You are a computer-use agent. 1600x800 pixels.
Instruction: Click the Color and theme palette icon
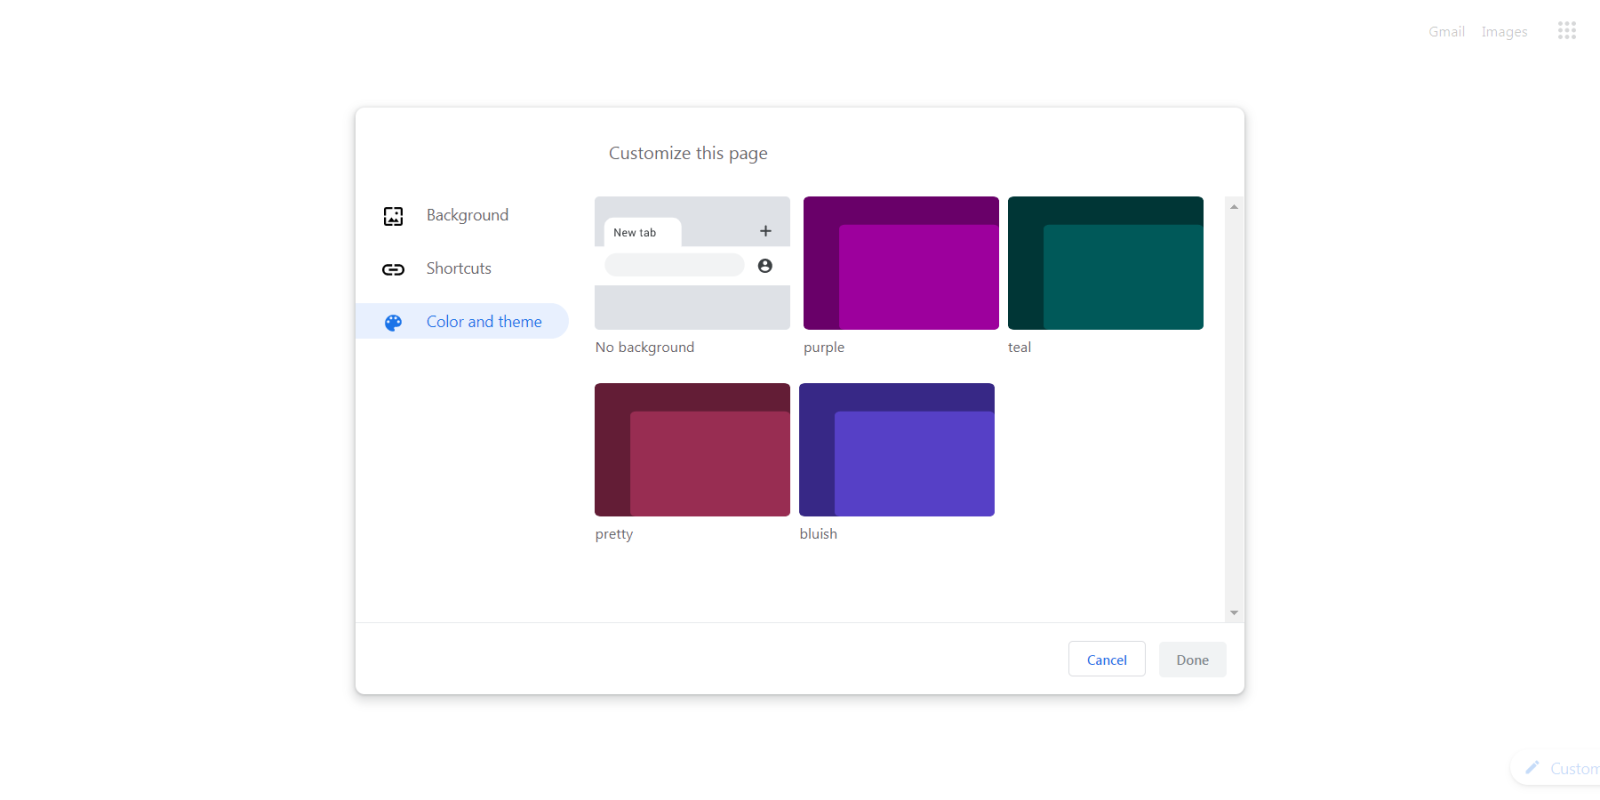pos(393,323)
